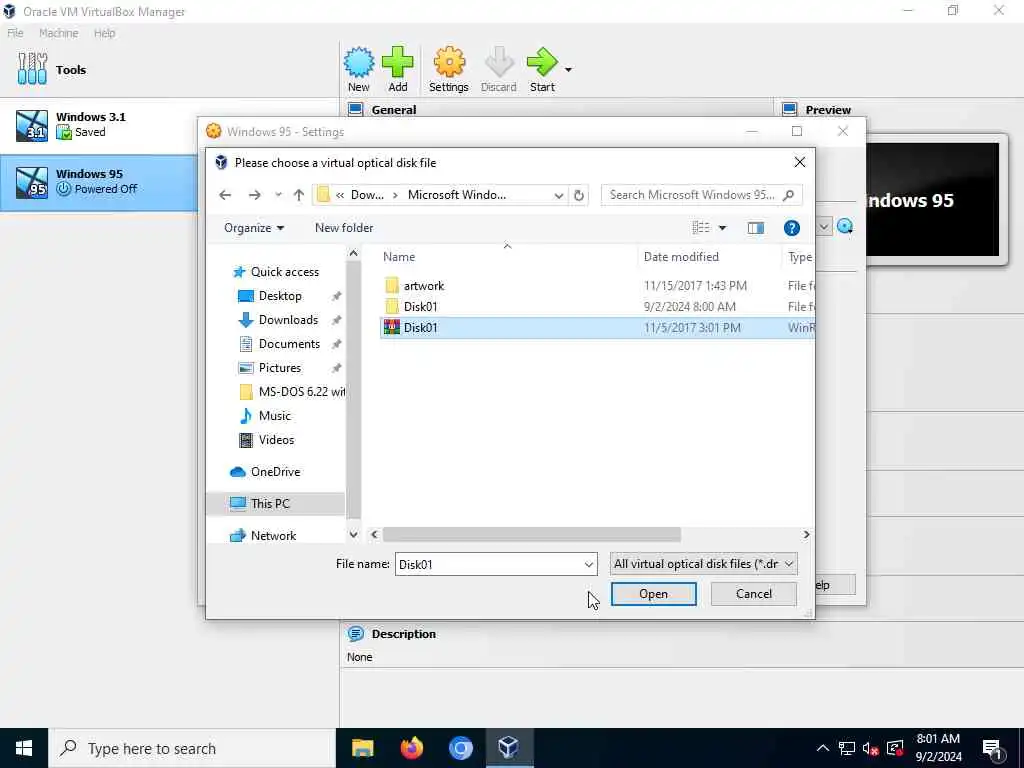Select Network in the navigation pane
Viewport: 1024px width, 768px height.
(x=273, y=536)
